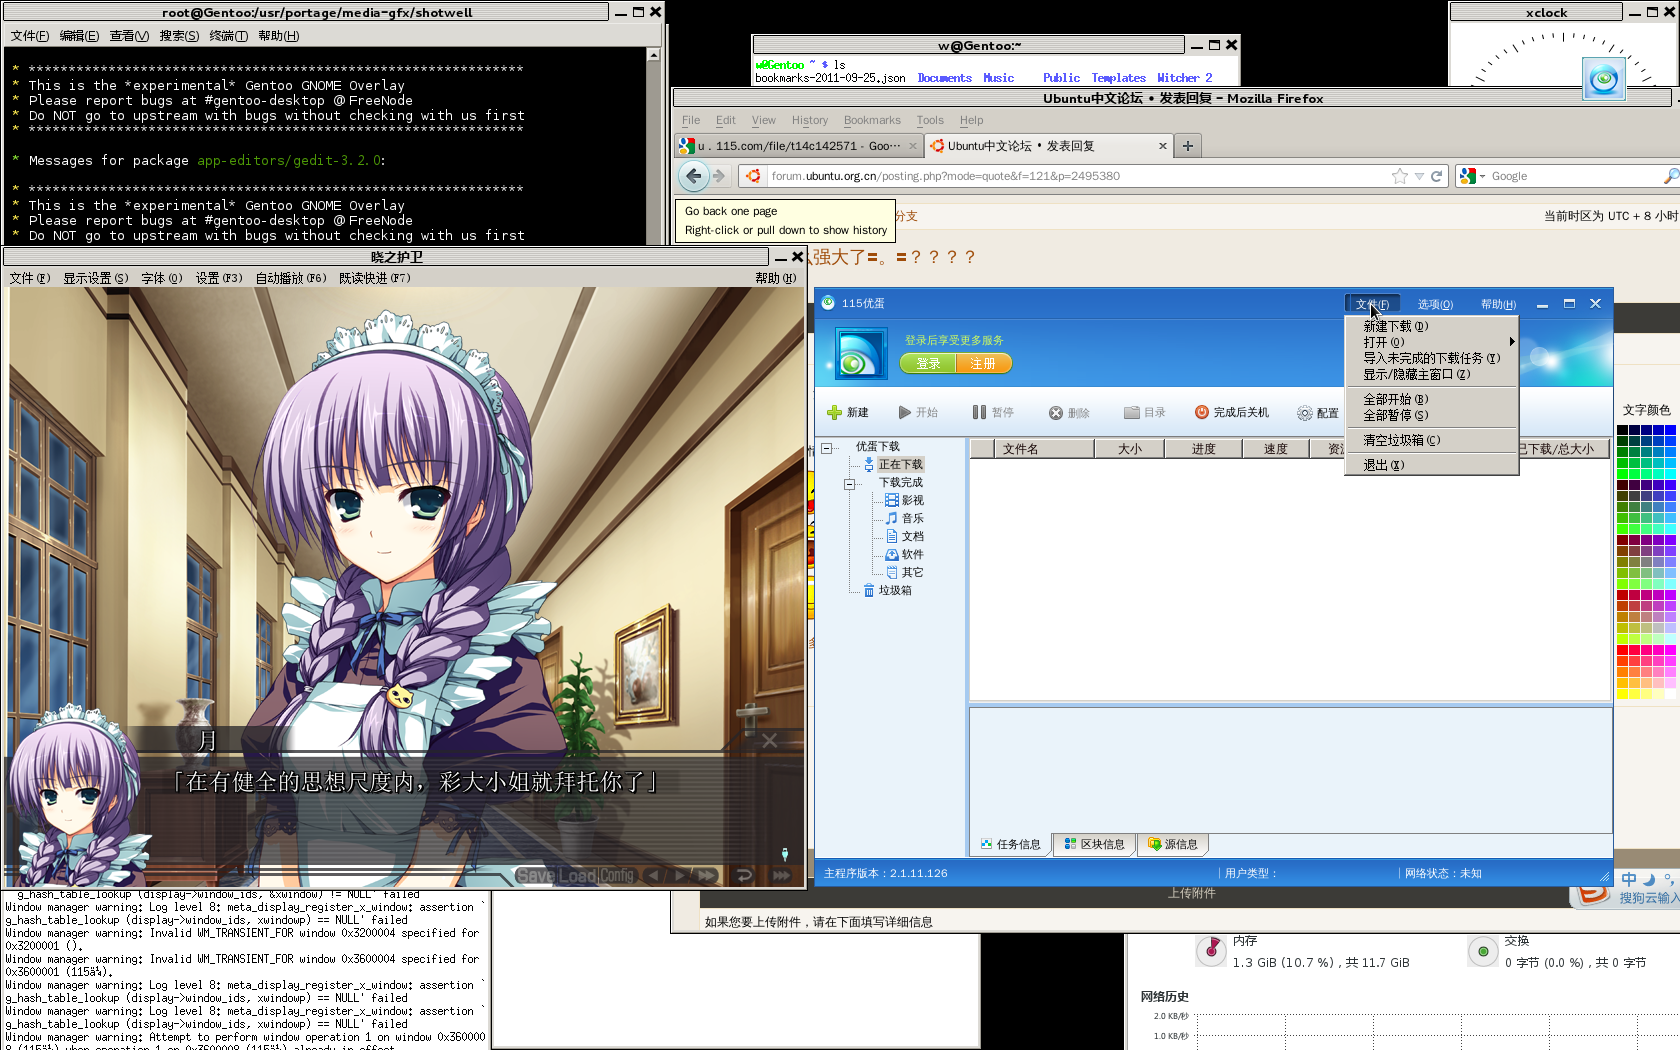Click the Firefox forward arrow button
The height and width of the screenshot is (1050, 1680).
pyautogui.click(x=719, y=176)
